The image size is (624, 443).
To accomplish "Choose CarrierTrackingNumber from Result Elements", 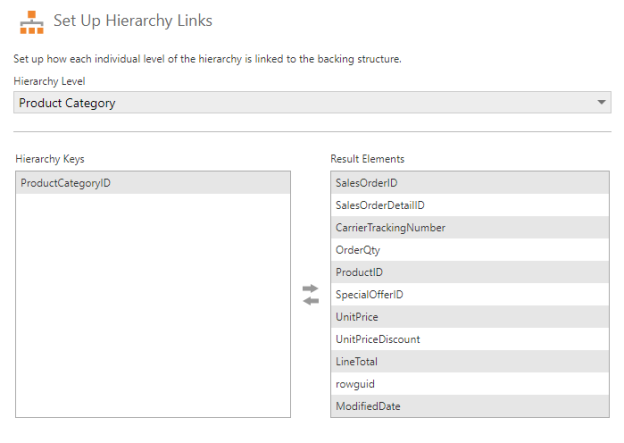I will point(469,227).
